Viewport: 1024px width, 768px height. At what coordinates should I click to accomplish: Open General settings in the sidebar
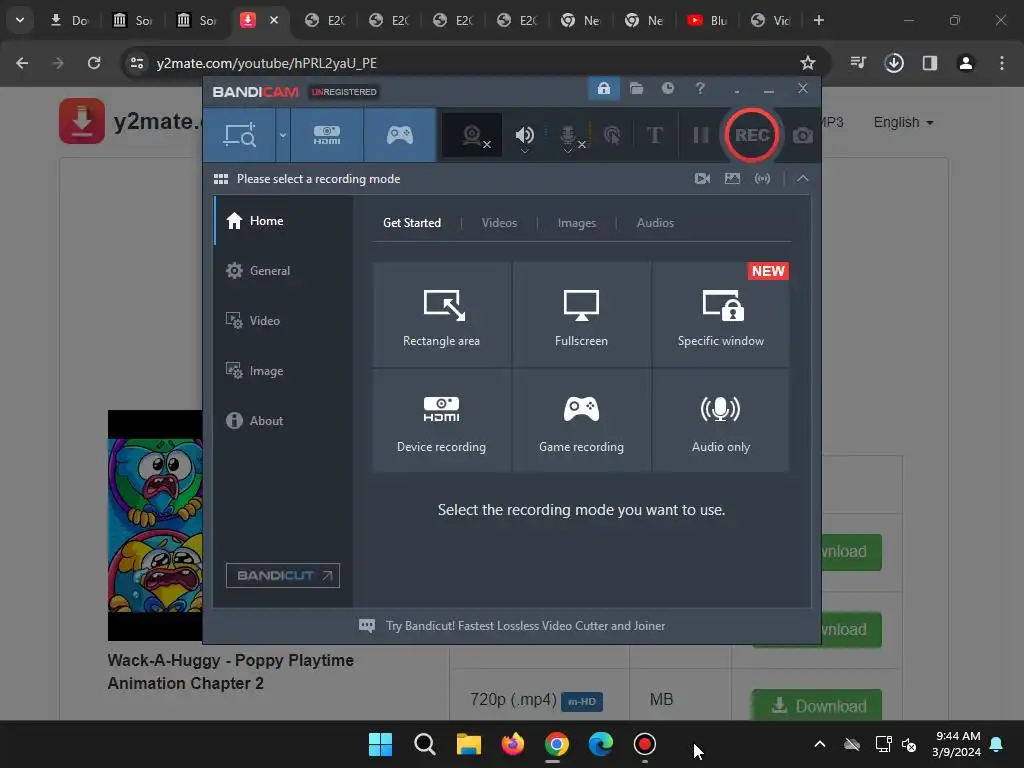[x=283, y=270]
